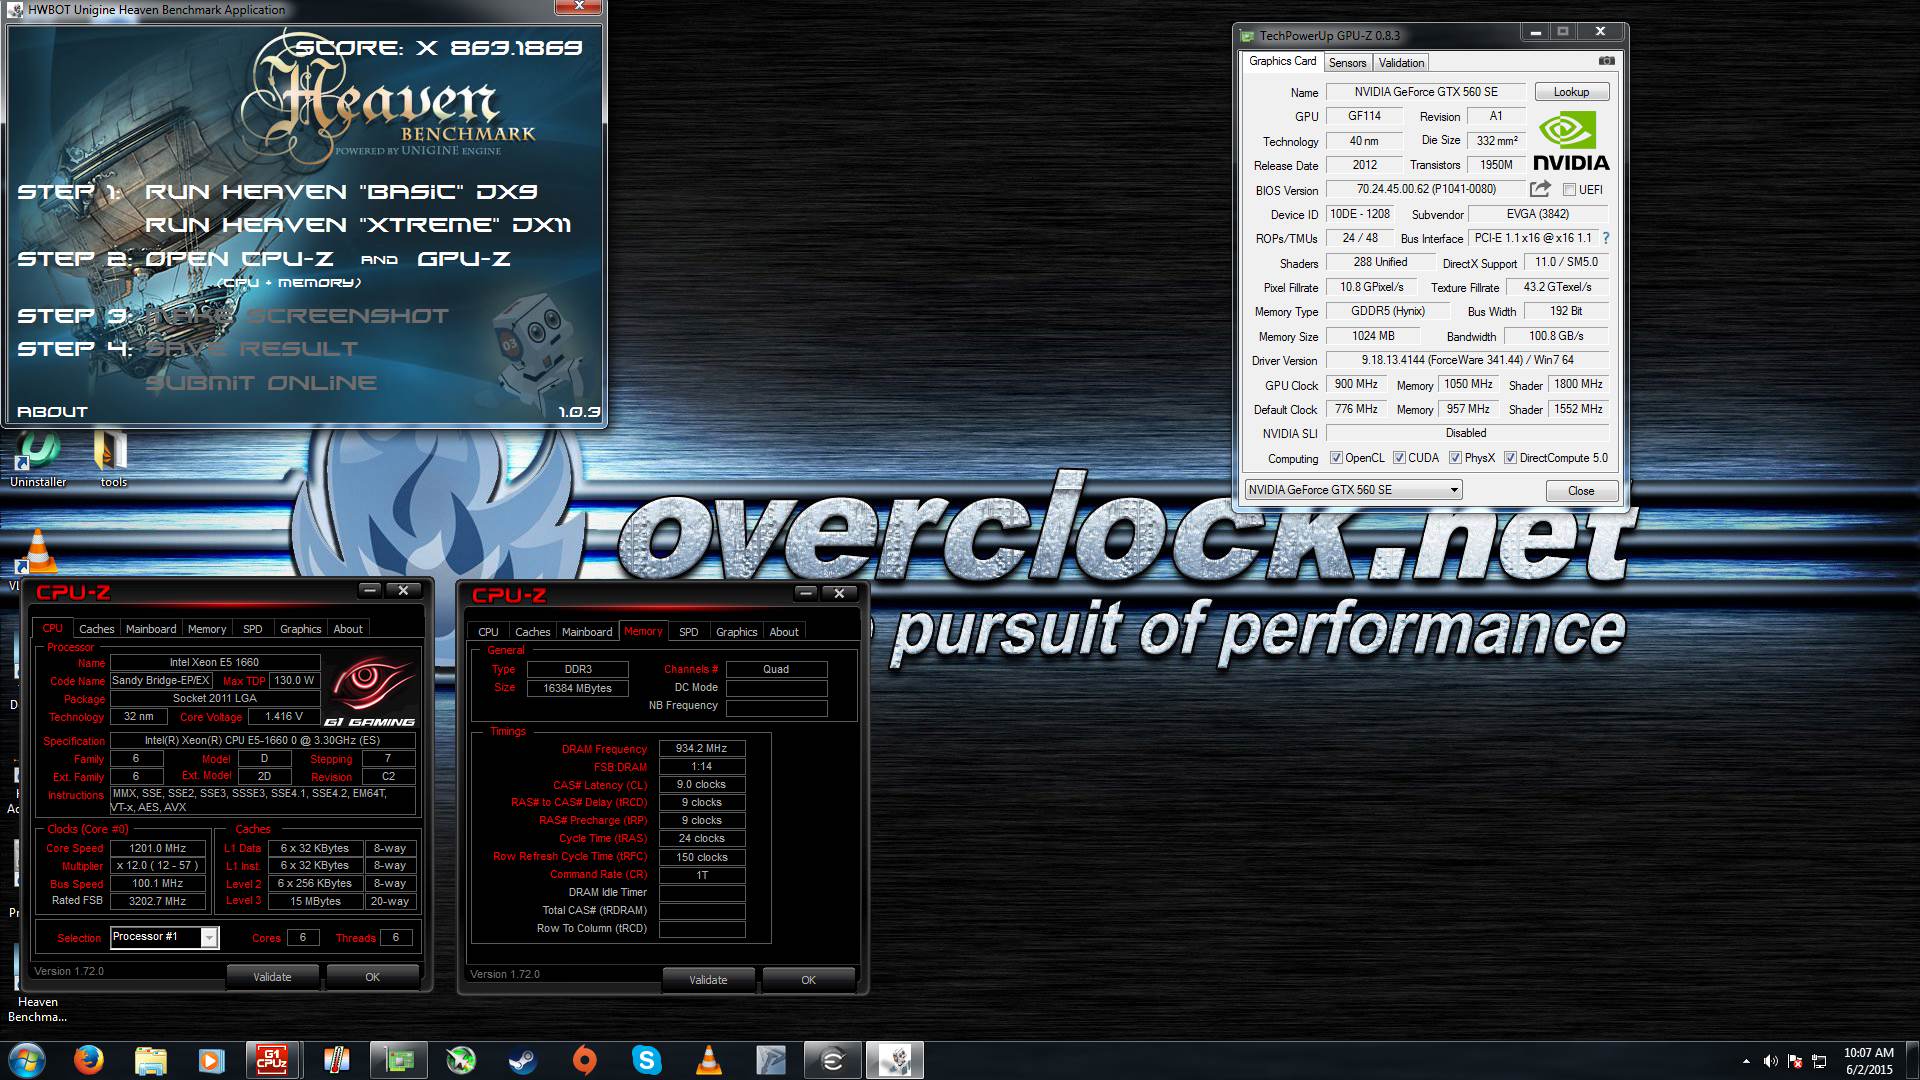Viewport: 1920px width, 1080px height.
Task: Switch to the Sensors tab in GPU-Z
Action: click(1347, 63)
